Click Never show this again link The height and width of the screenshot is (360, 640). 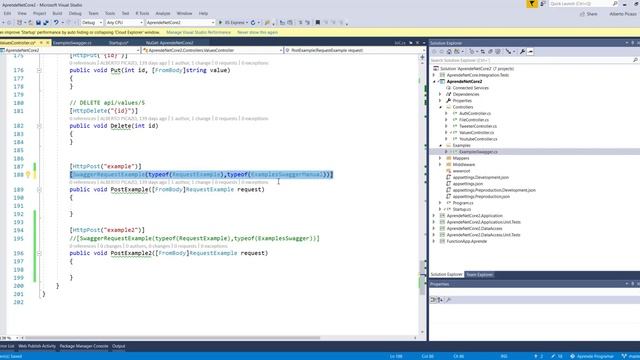click(x=257, y=32)
